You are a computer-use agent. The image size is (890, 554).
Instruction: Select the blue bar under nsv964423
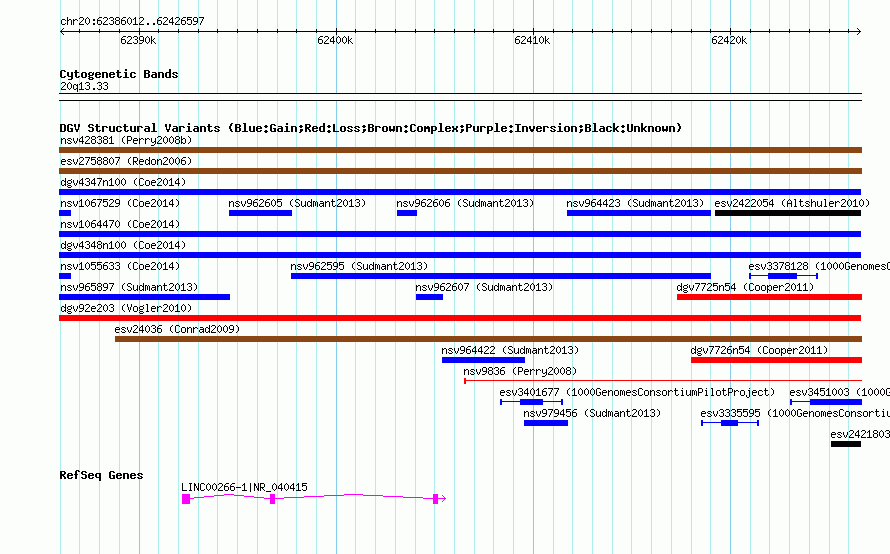[x=639, y=213]
